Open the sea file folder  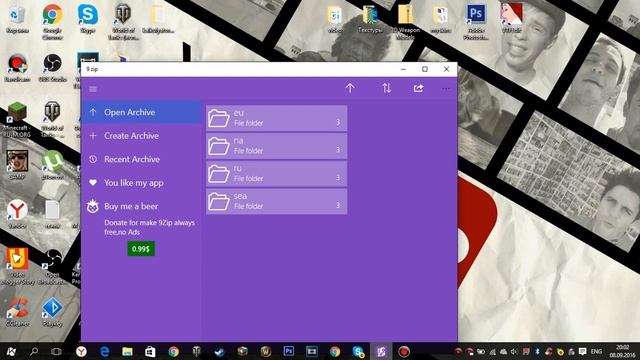[x=277, y=201]
